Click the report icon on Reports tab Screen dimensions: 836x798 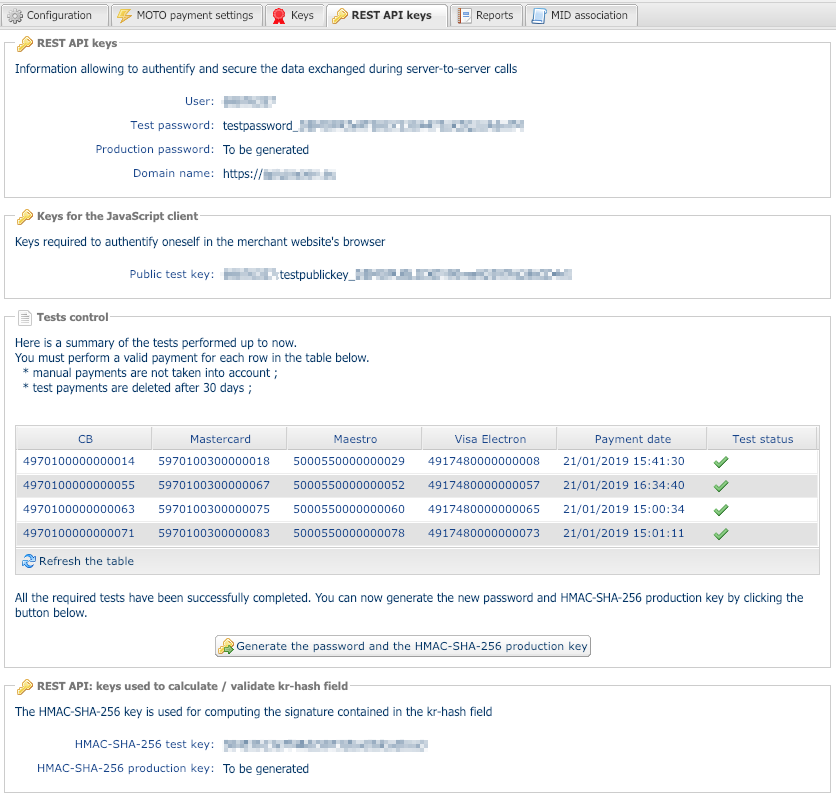(464, 16)
